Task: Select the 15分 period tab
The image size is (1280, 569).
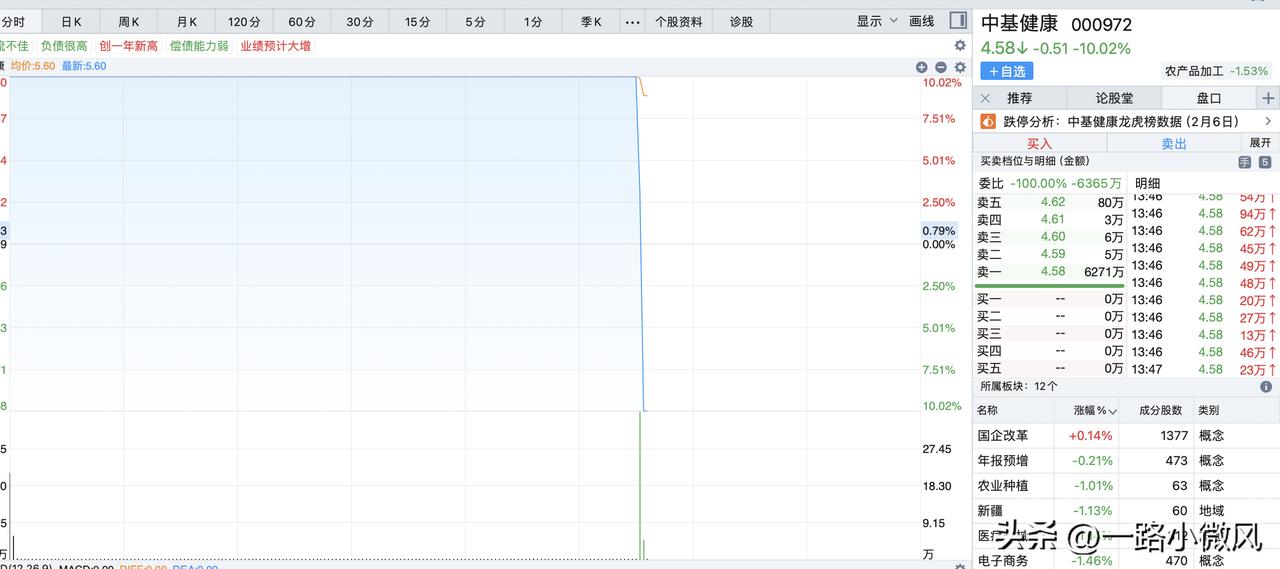Action: [x=418, y=21]
